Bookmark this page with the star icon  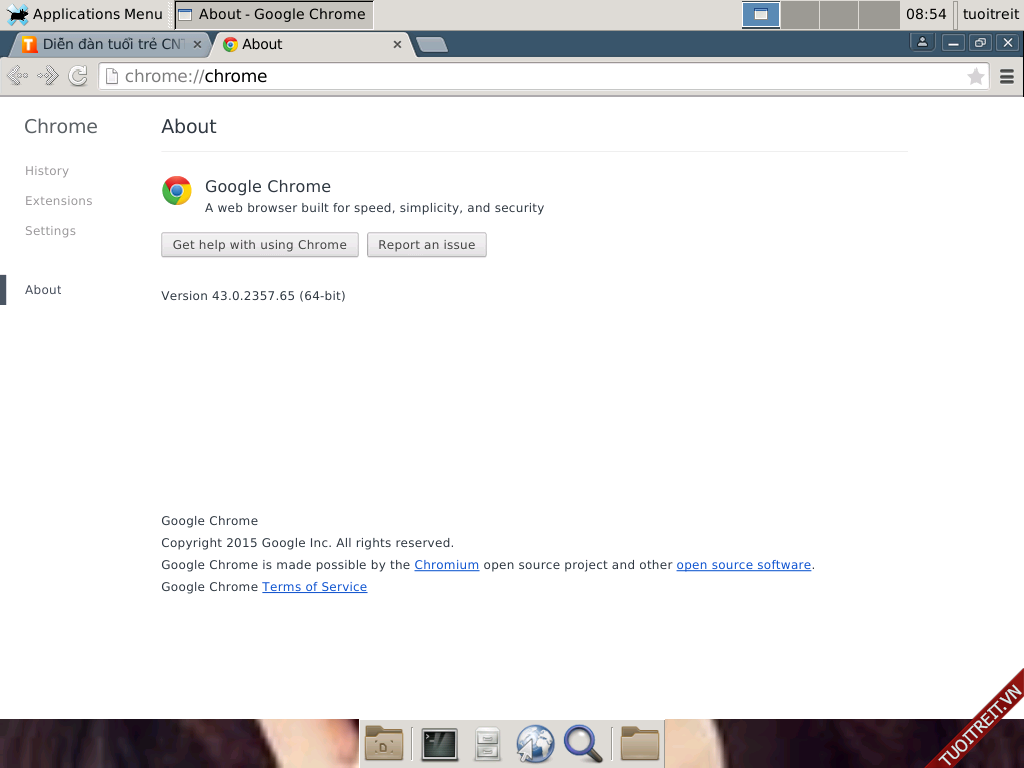[x=976, y=77]
